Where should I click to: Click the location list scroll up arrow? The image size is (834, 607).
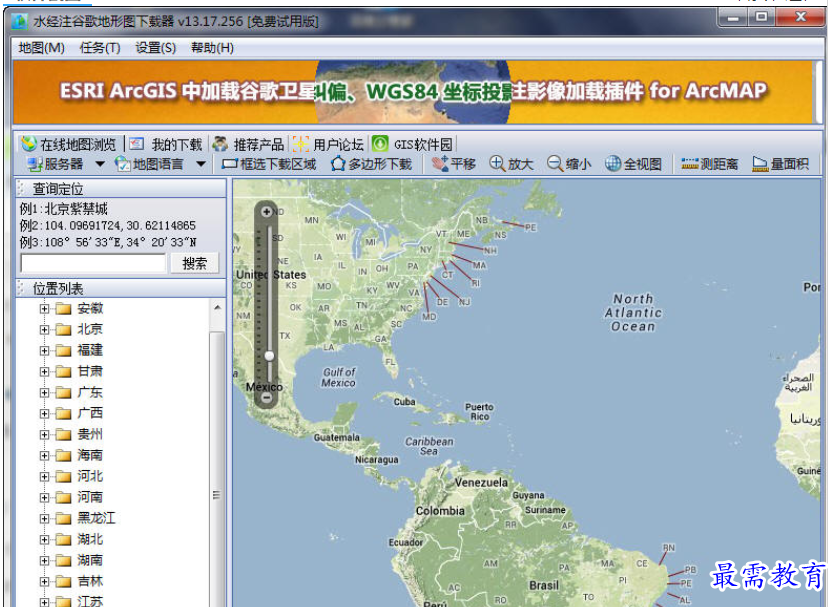pos(217,308)
